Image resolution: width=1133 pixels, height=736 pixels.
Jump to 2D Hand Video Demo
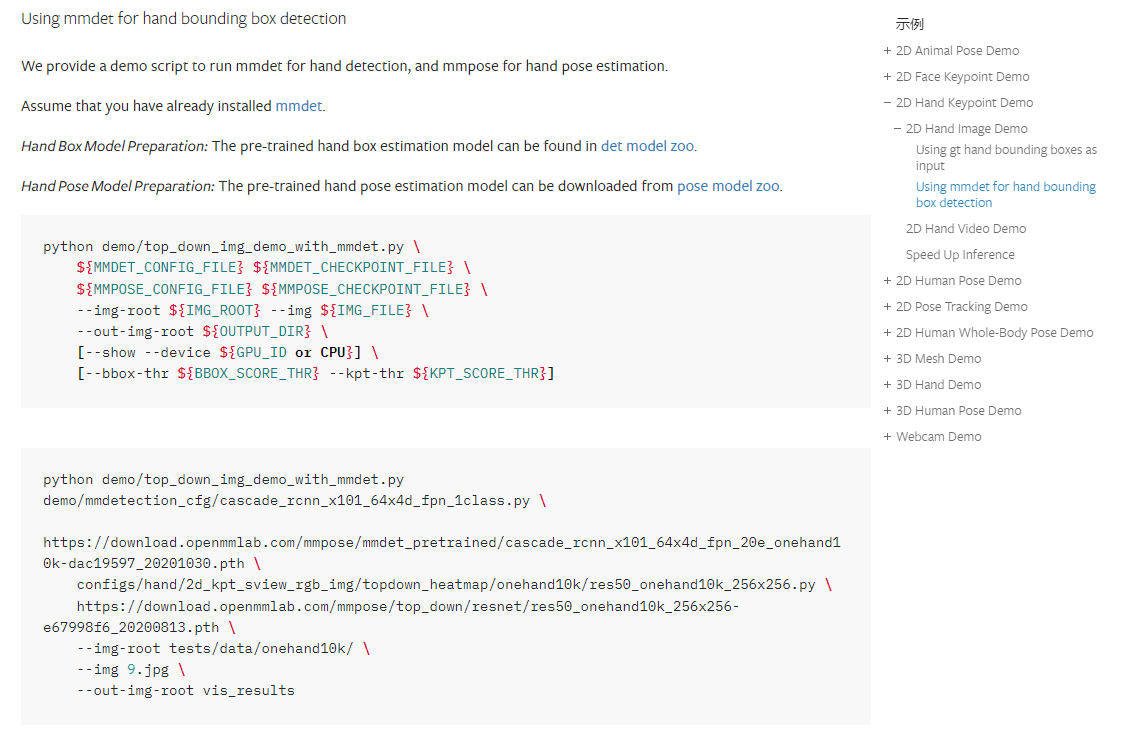tap(965, 229)
